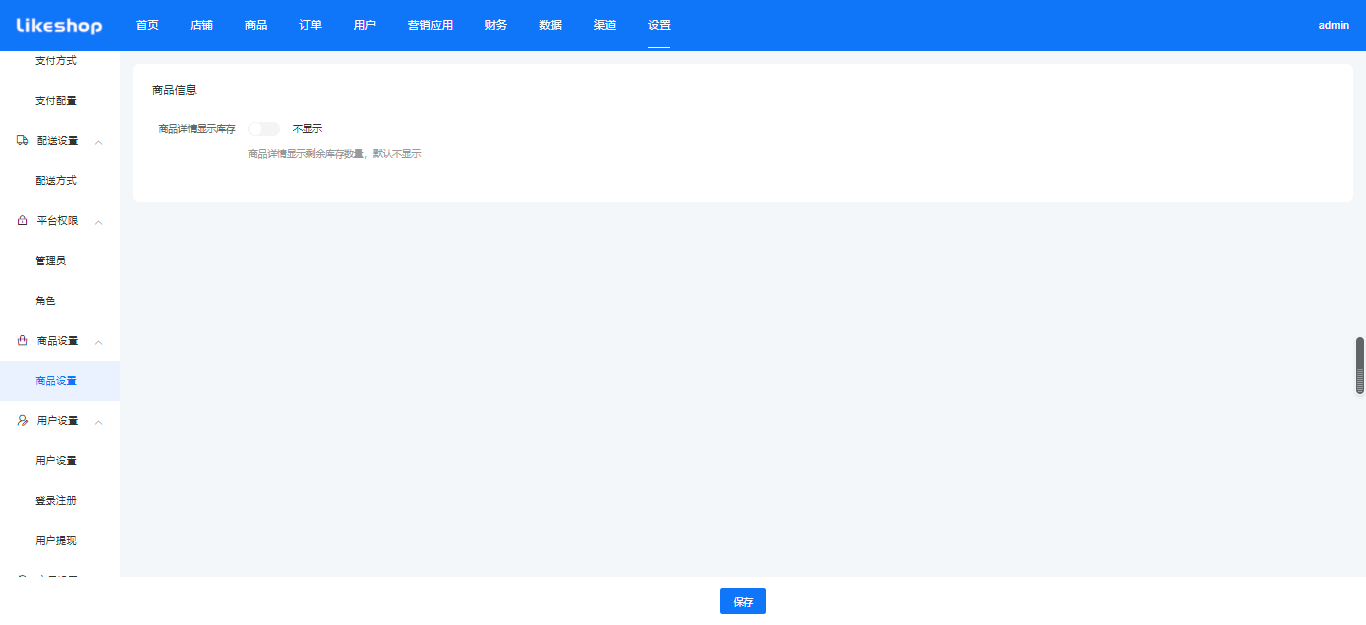Click the truck icon beside 配送设置

coord(22,141)
